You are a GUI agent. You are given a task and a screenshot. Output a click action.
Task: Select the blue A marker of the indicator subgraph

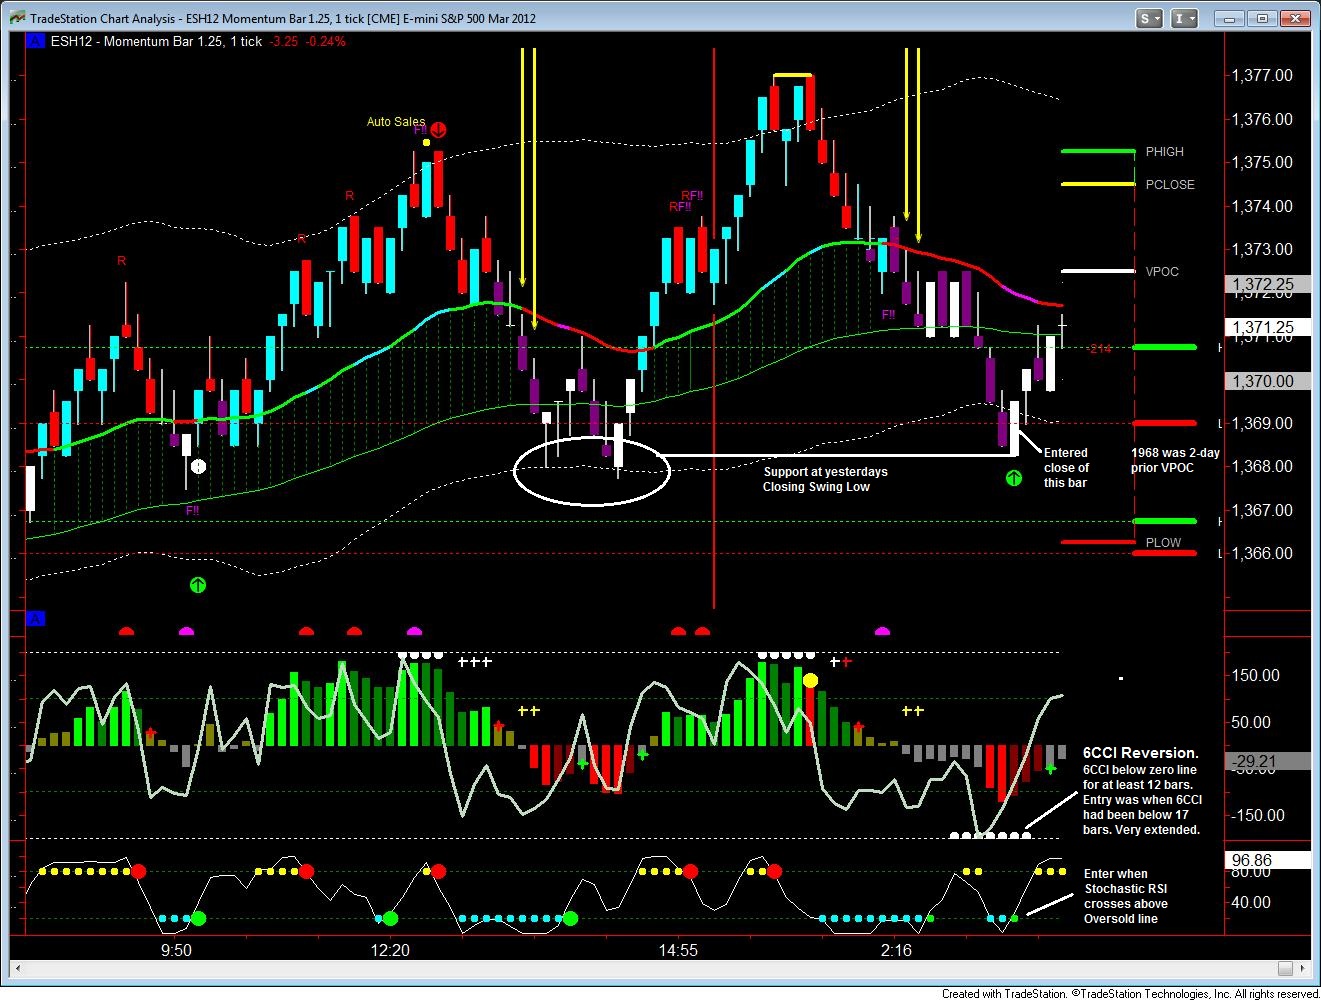click(36, 619)
